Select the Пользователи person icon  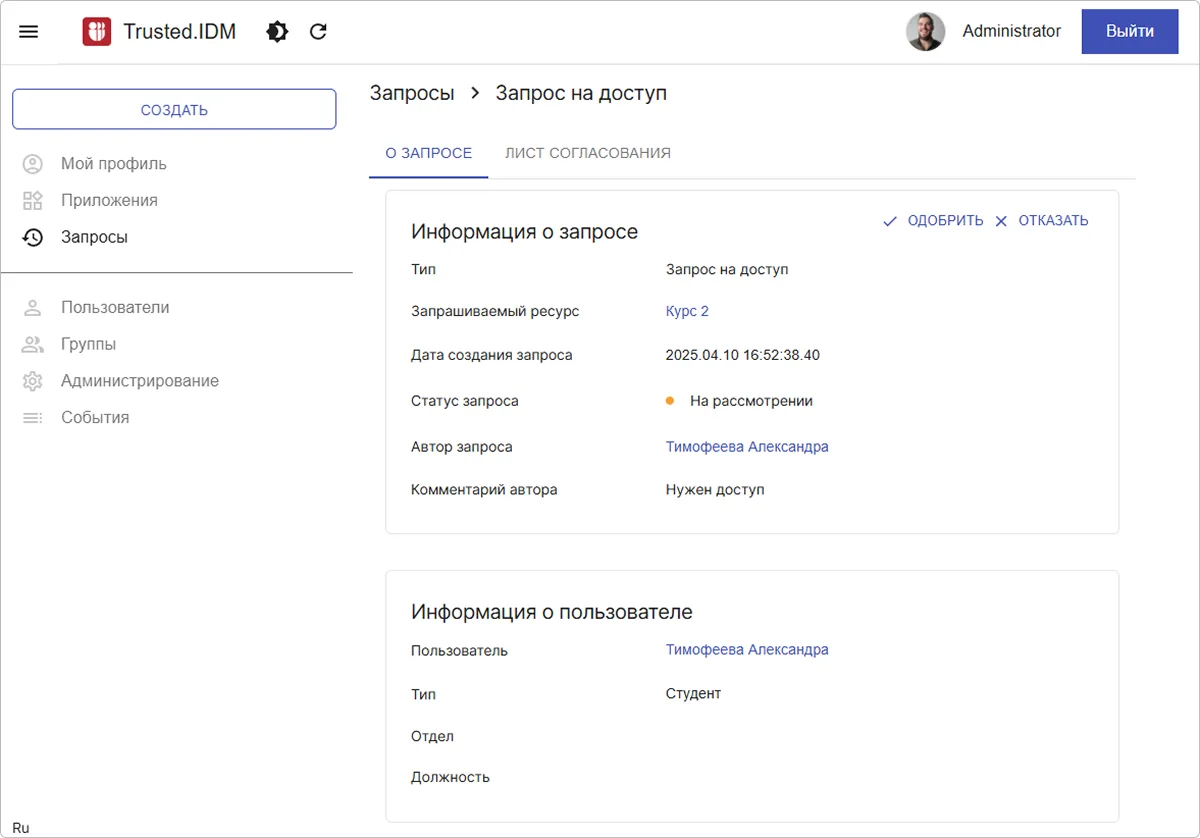click(x=32, y=307)
